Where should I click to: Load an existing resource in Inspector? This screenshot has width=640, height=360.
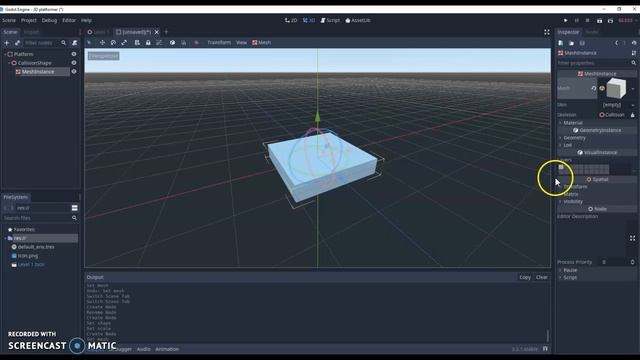[x=571, y=43]
